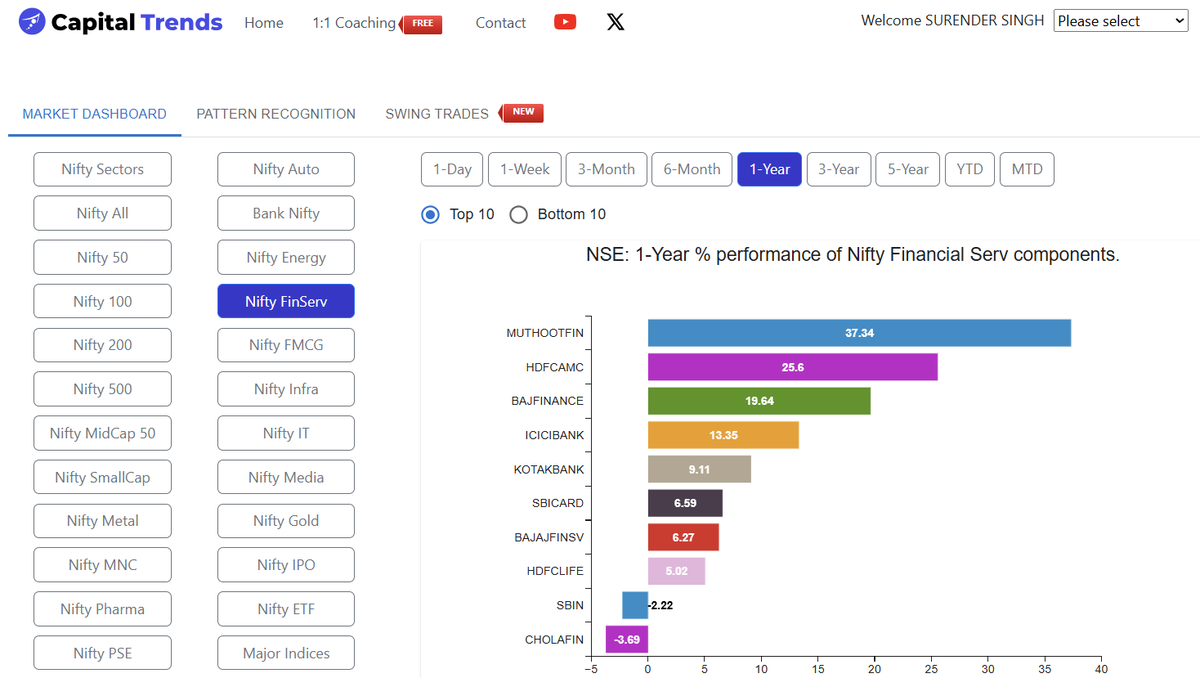Click the Capital Trends logo
The height and width of the screenshot is (678, 1200).
coord(121,21)
